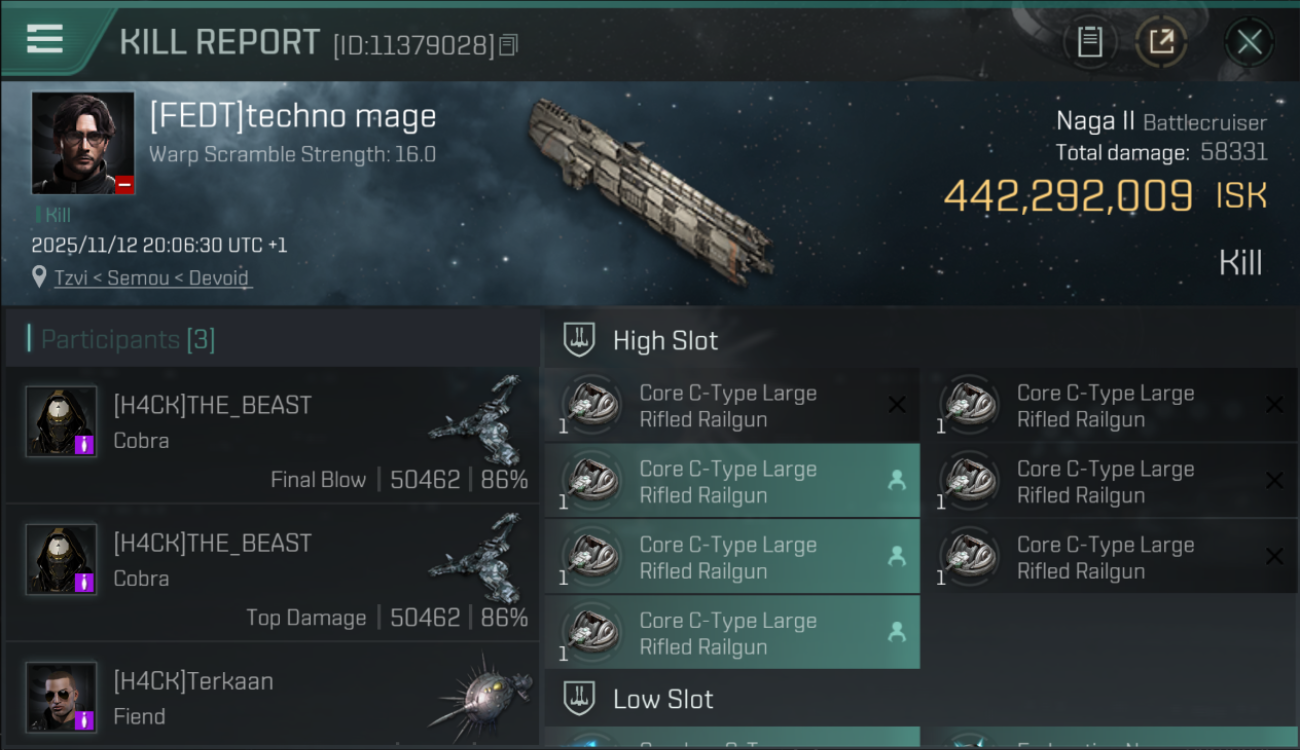Inspect the Naga II ship image
Screen dimensions: 1300x750
coord(650,188)
